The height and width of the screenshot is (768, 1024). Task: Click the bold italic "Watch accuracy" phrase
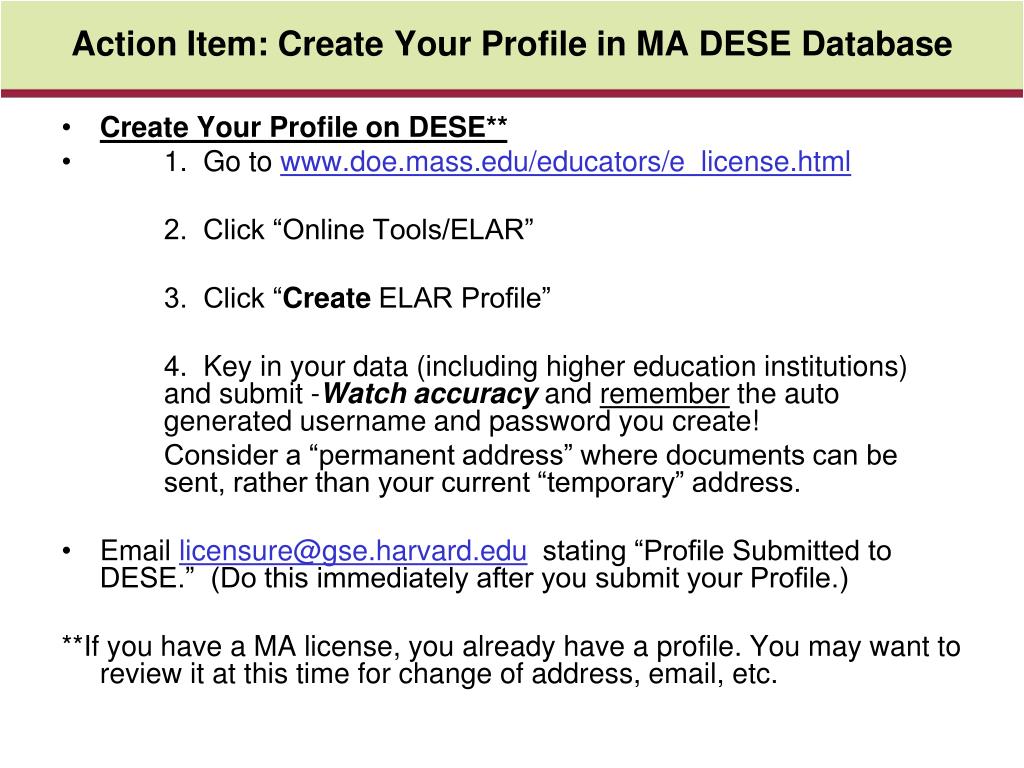(430, 394)
